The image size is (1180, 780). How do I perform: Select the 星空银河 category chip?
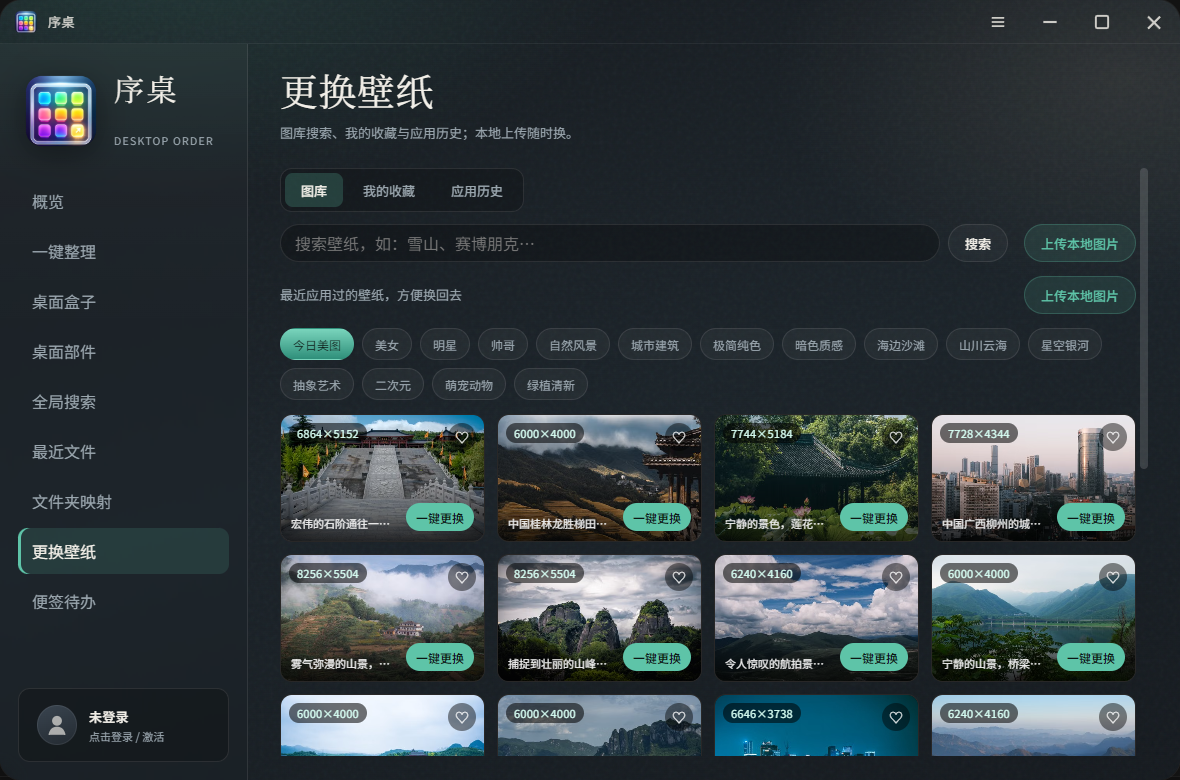pos(1065,345)
